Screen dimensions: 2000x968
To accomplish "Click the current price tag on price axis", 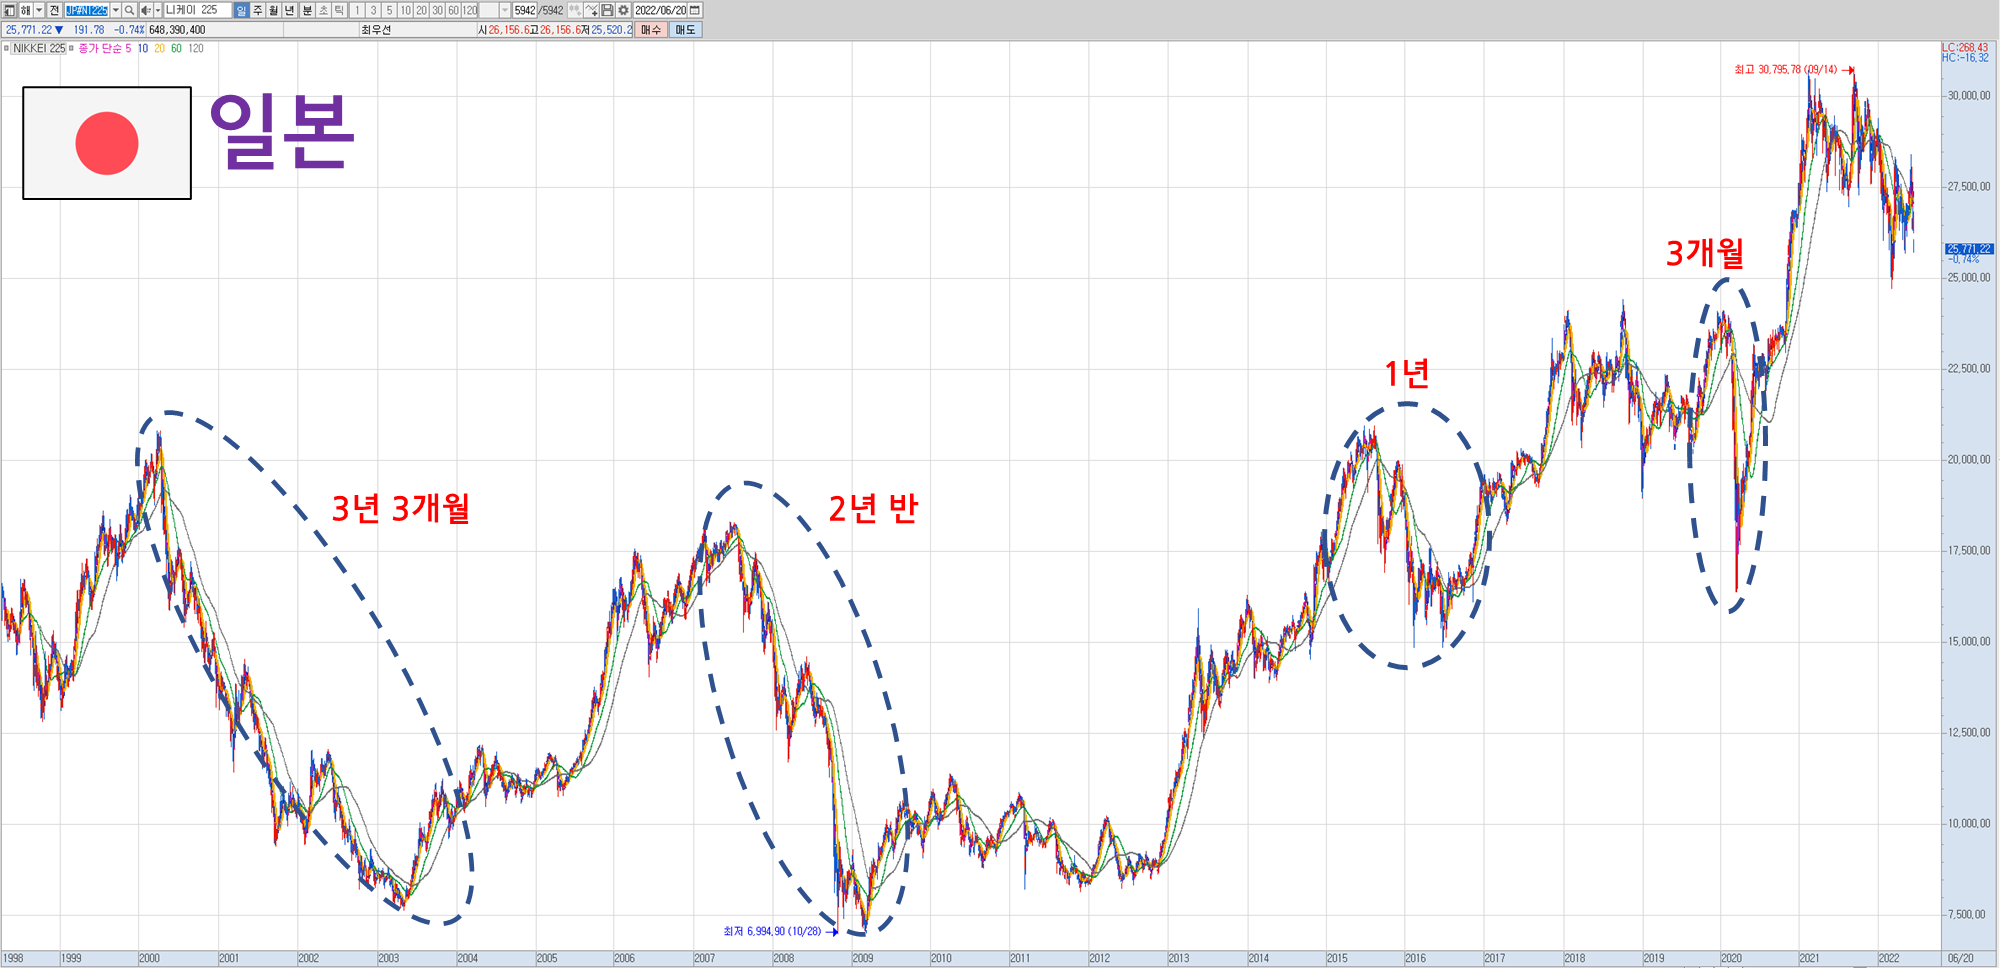I will [x=1969, y=248].
